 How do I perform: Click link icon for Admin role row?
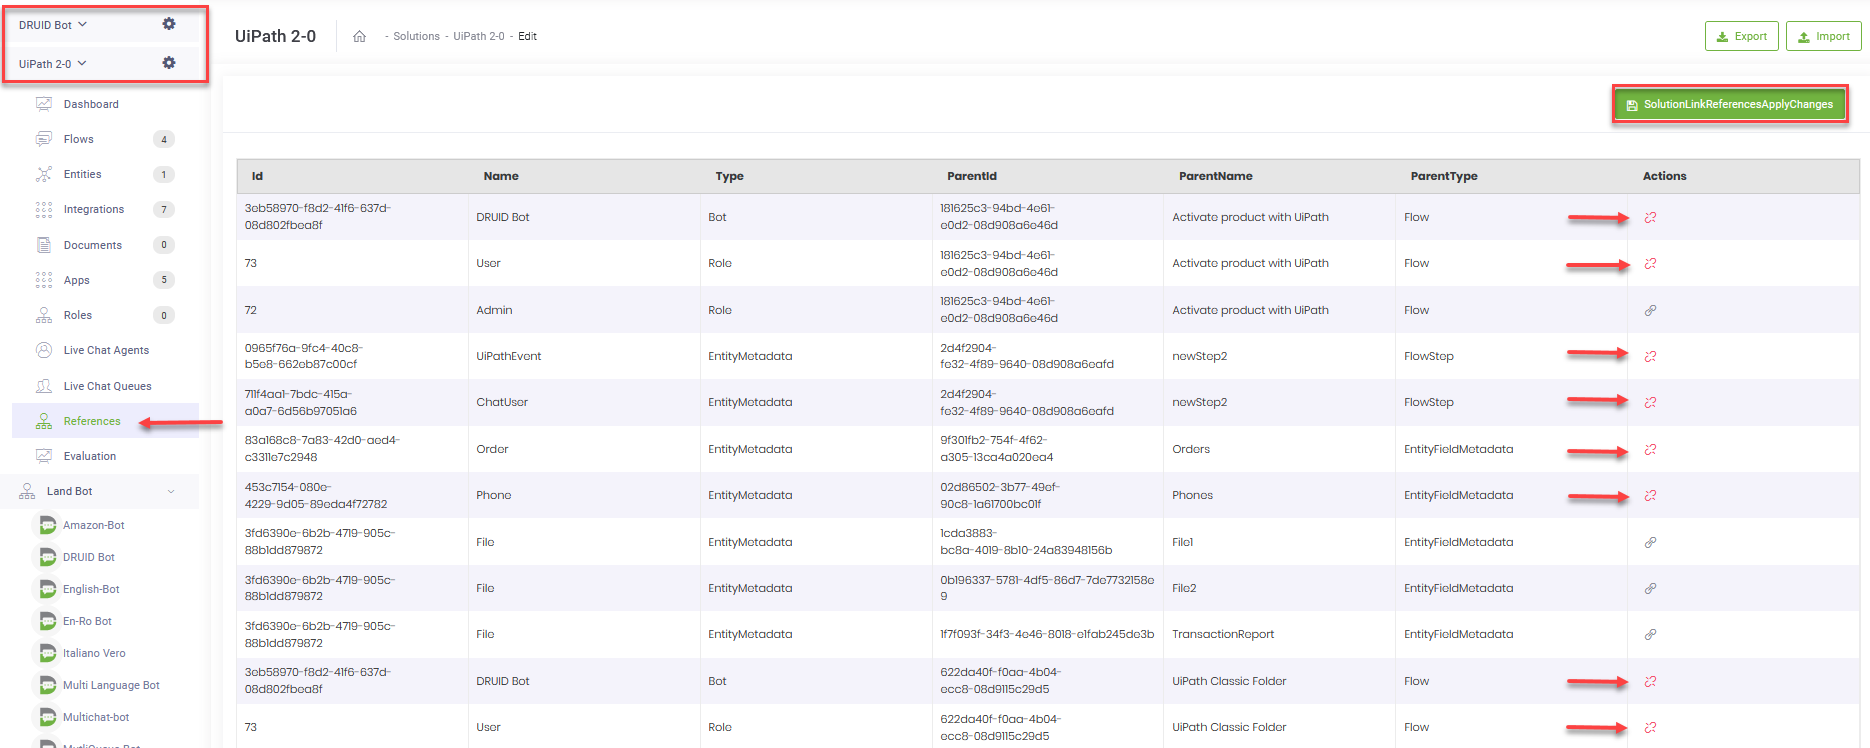tap(1650, 310)
